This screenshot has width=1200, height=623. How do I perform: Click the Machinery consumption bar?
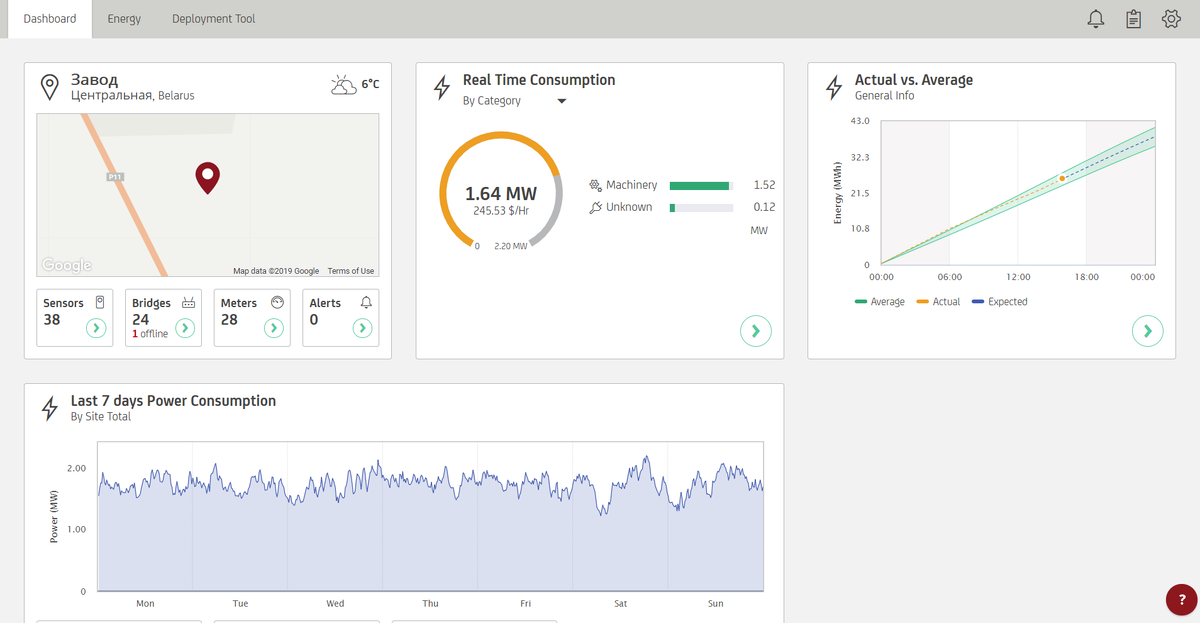701,185
